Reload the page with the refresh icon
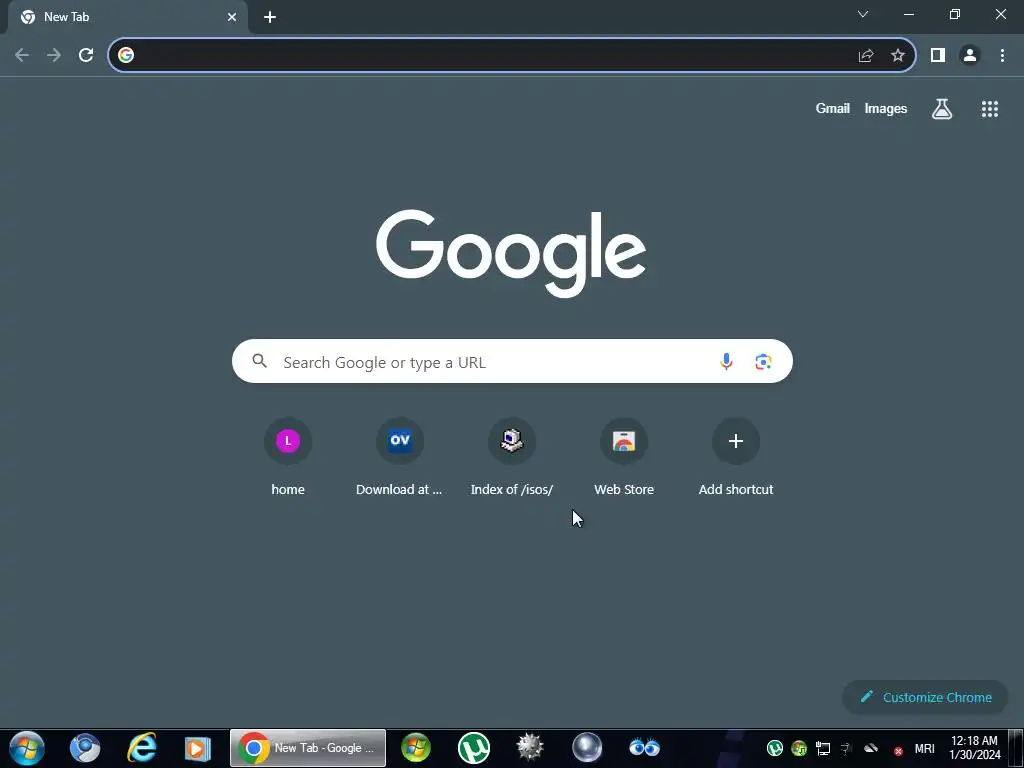 [86, 55]
